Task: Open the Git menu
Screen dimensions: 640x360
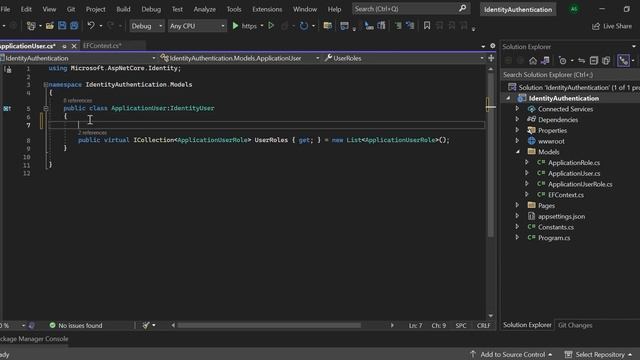Action: click(x=71, y=9)
